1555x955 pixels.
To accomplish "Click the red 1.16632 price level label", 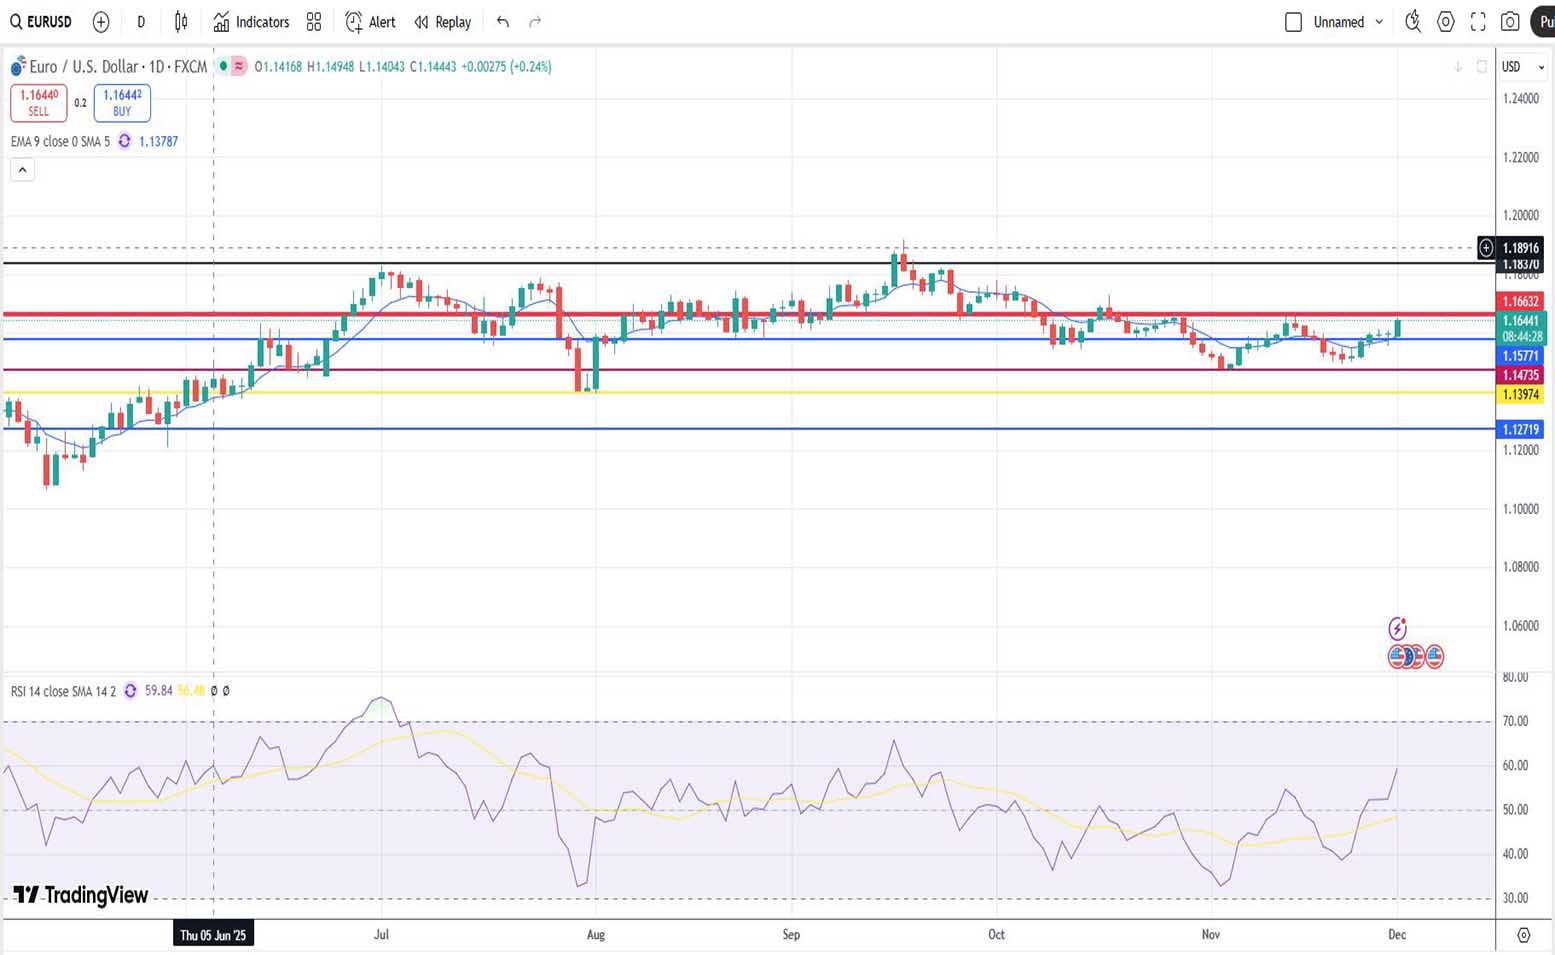I will coord(1520,301).
